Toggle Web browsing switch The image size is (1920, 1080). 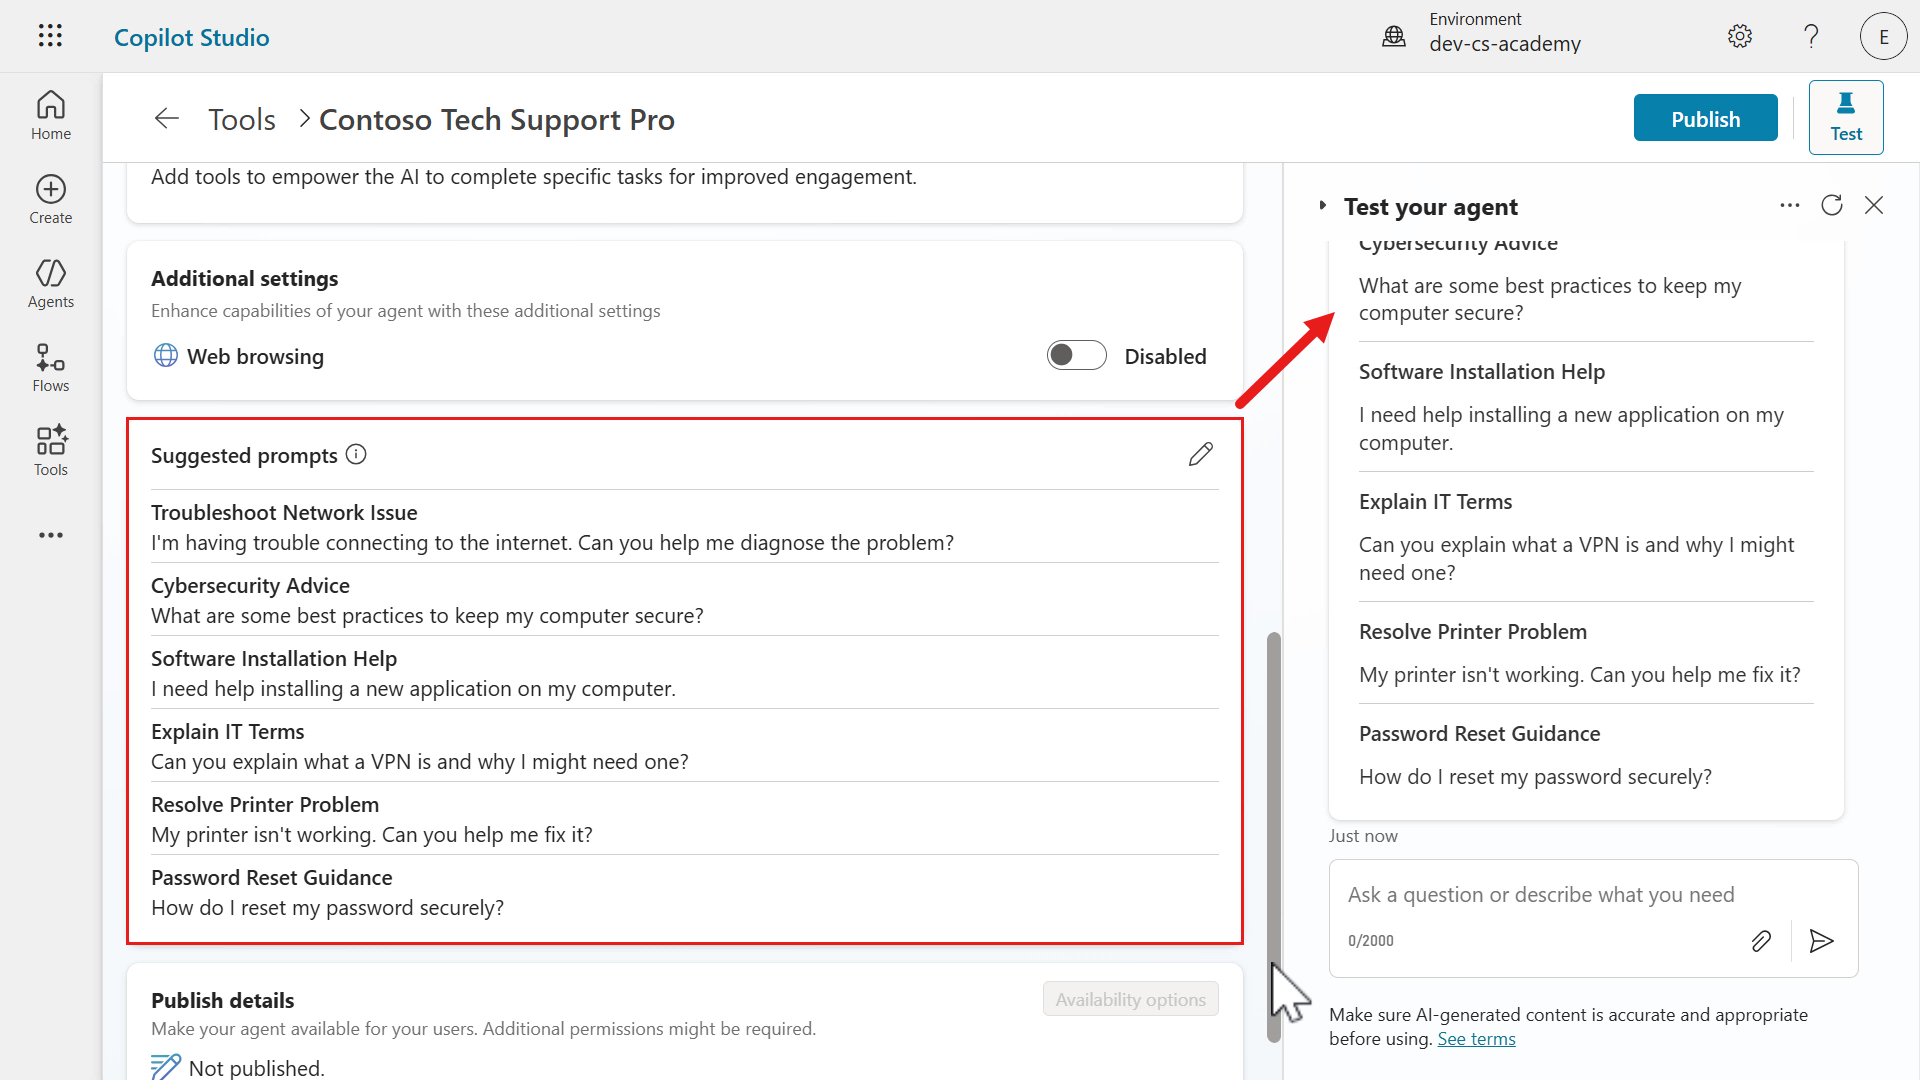[x=1076, y=356]
